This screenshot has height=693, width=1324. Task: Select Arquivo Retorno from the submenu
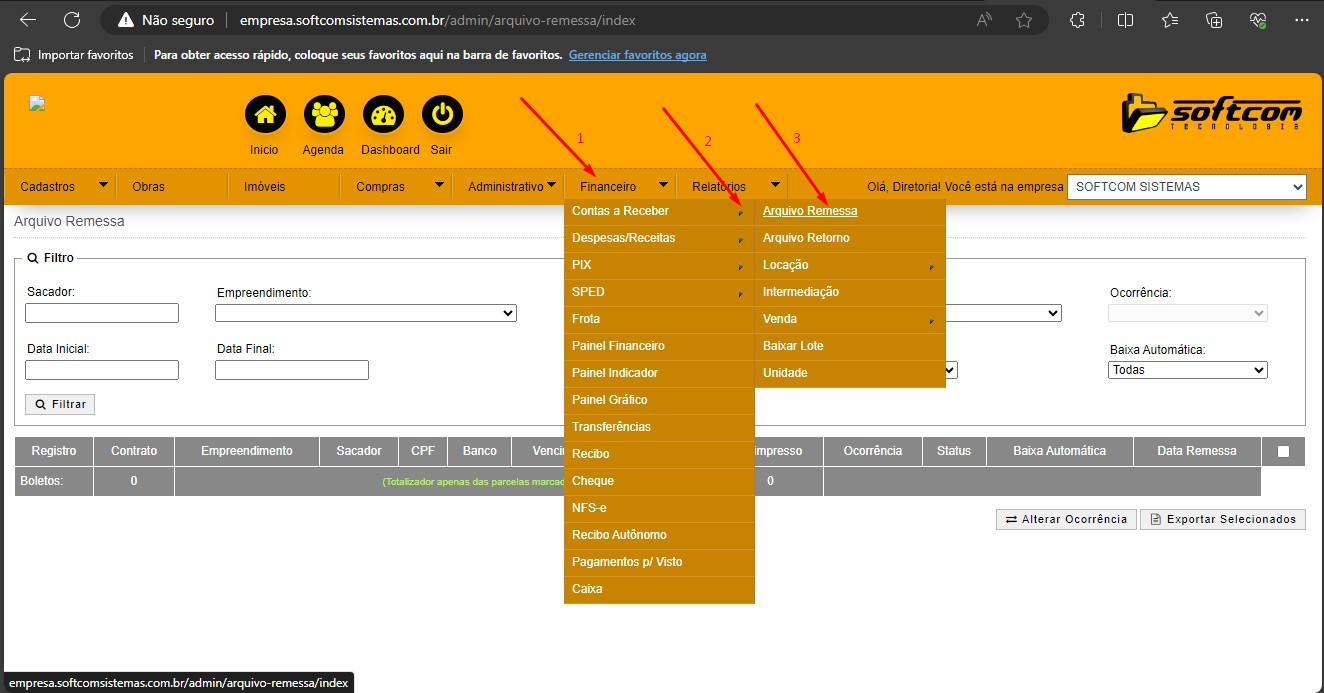click(x=806, y=238)
